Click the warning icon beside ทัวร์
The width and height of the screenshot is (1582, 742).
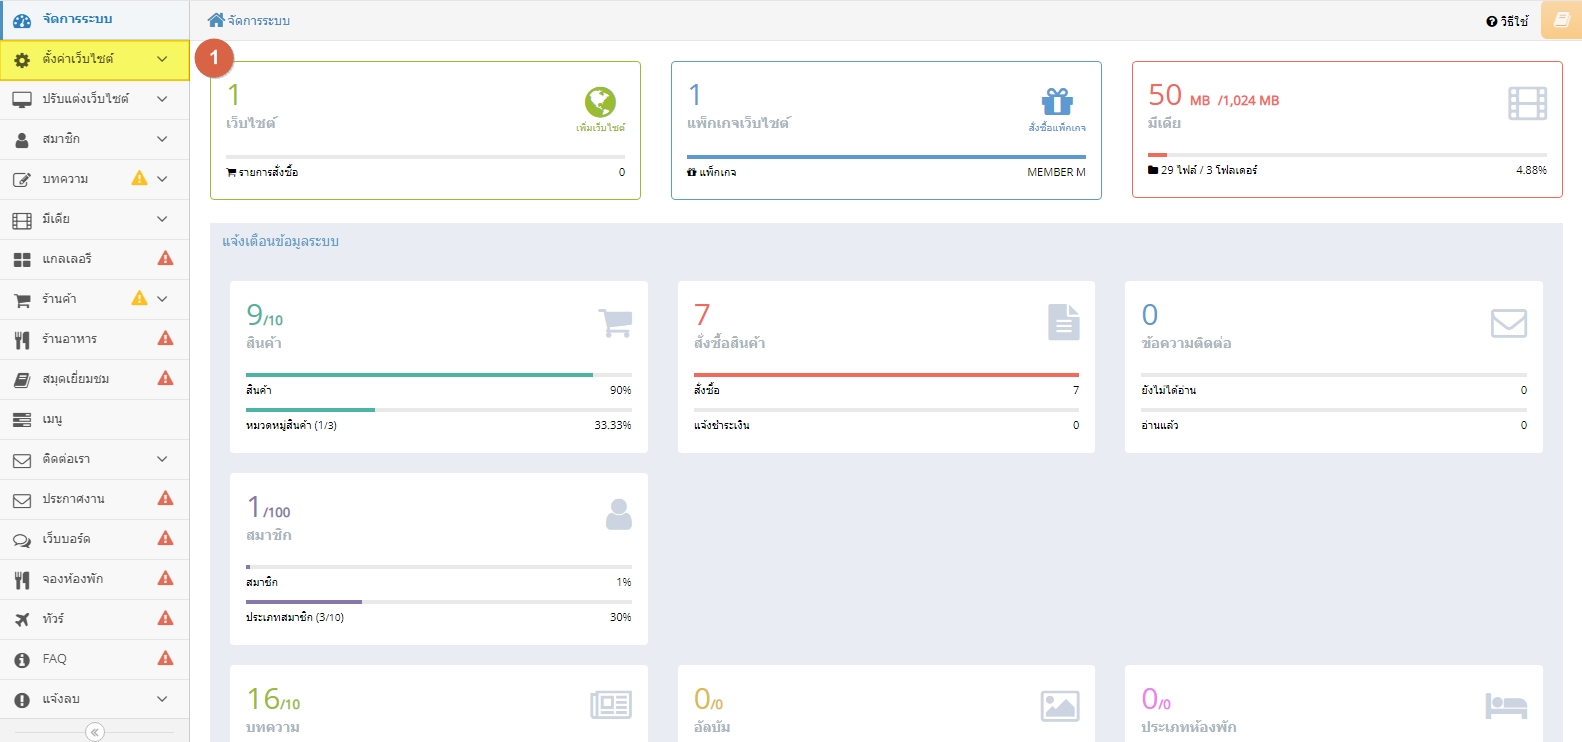166,618
